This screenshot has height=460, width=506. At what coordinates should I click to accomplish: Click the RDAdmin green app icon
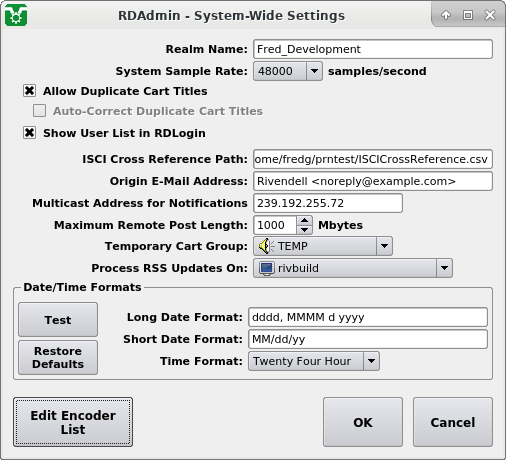[16, 15]
